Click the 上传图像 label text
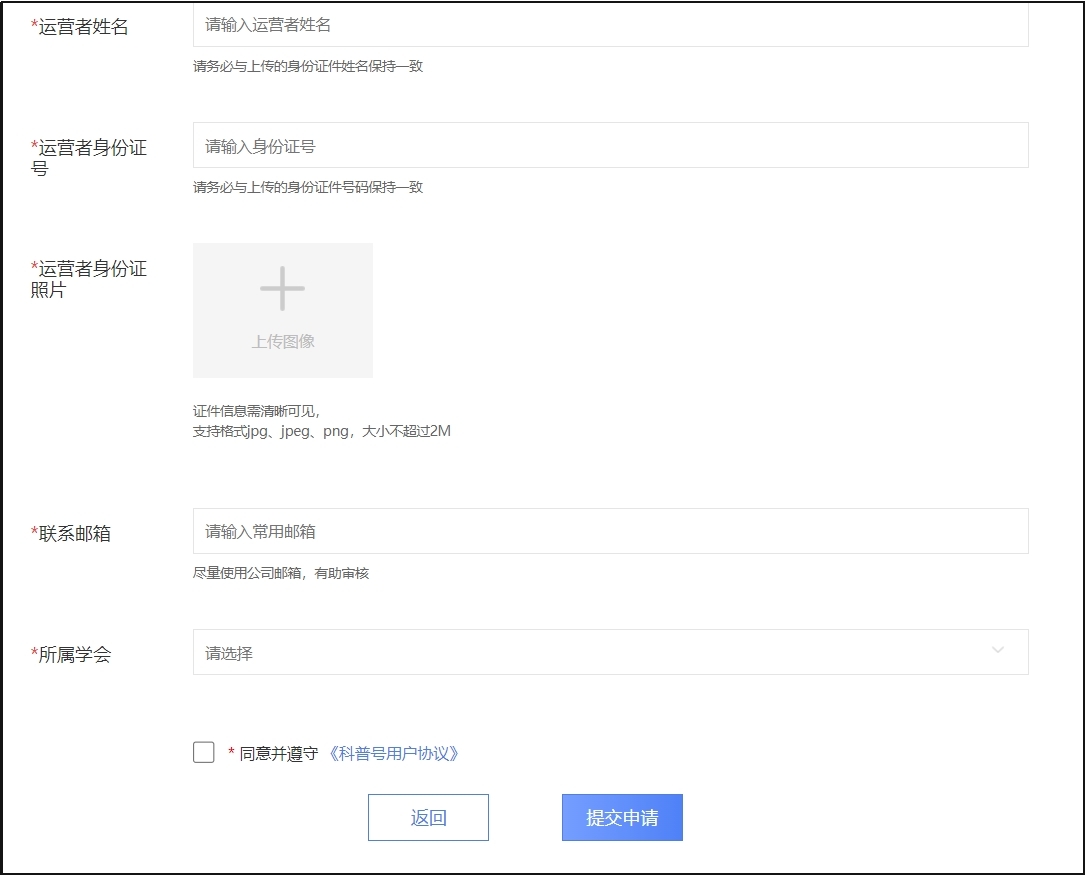The height and width of the screenshot is (875, 1085). click(283, 341)
